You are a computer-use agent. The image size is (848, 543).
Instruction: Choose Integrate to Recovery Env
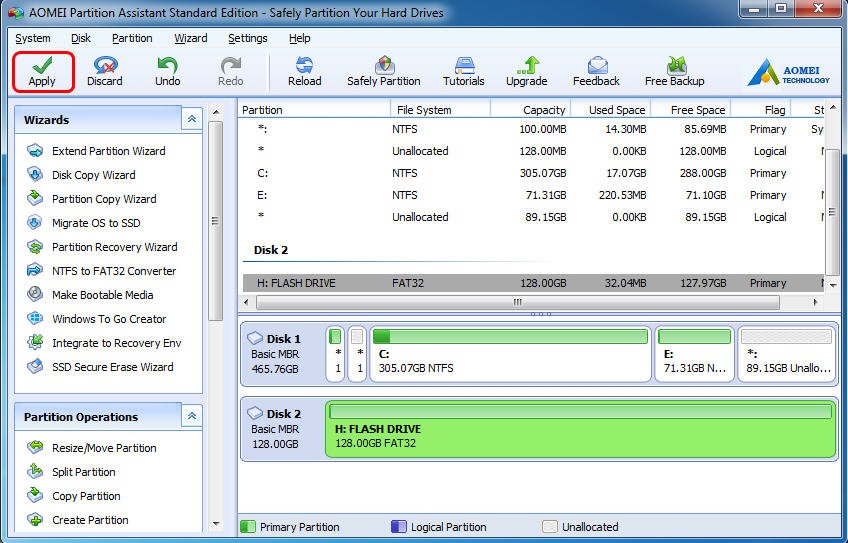click(x=104, y=342)
